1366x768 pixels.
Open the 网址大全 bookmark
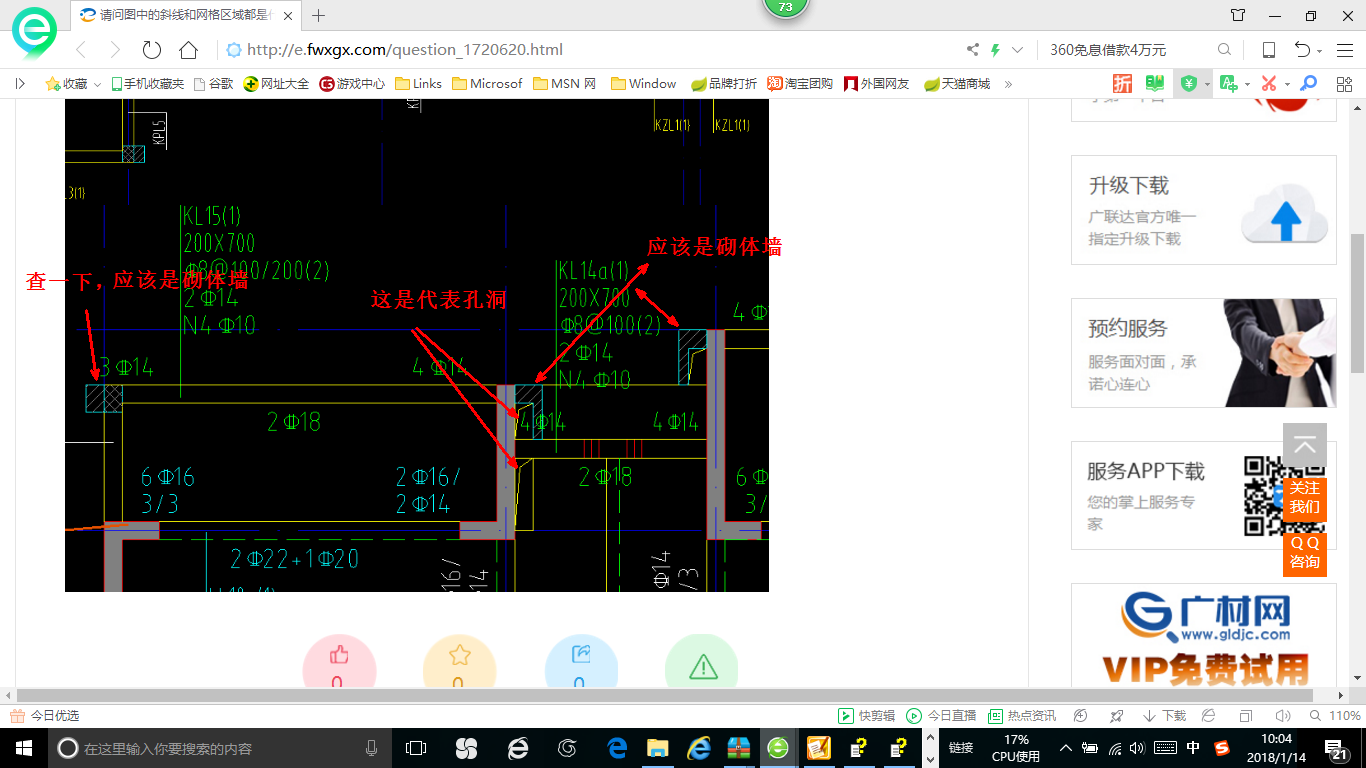point(276,84)
